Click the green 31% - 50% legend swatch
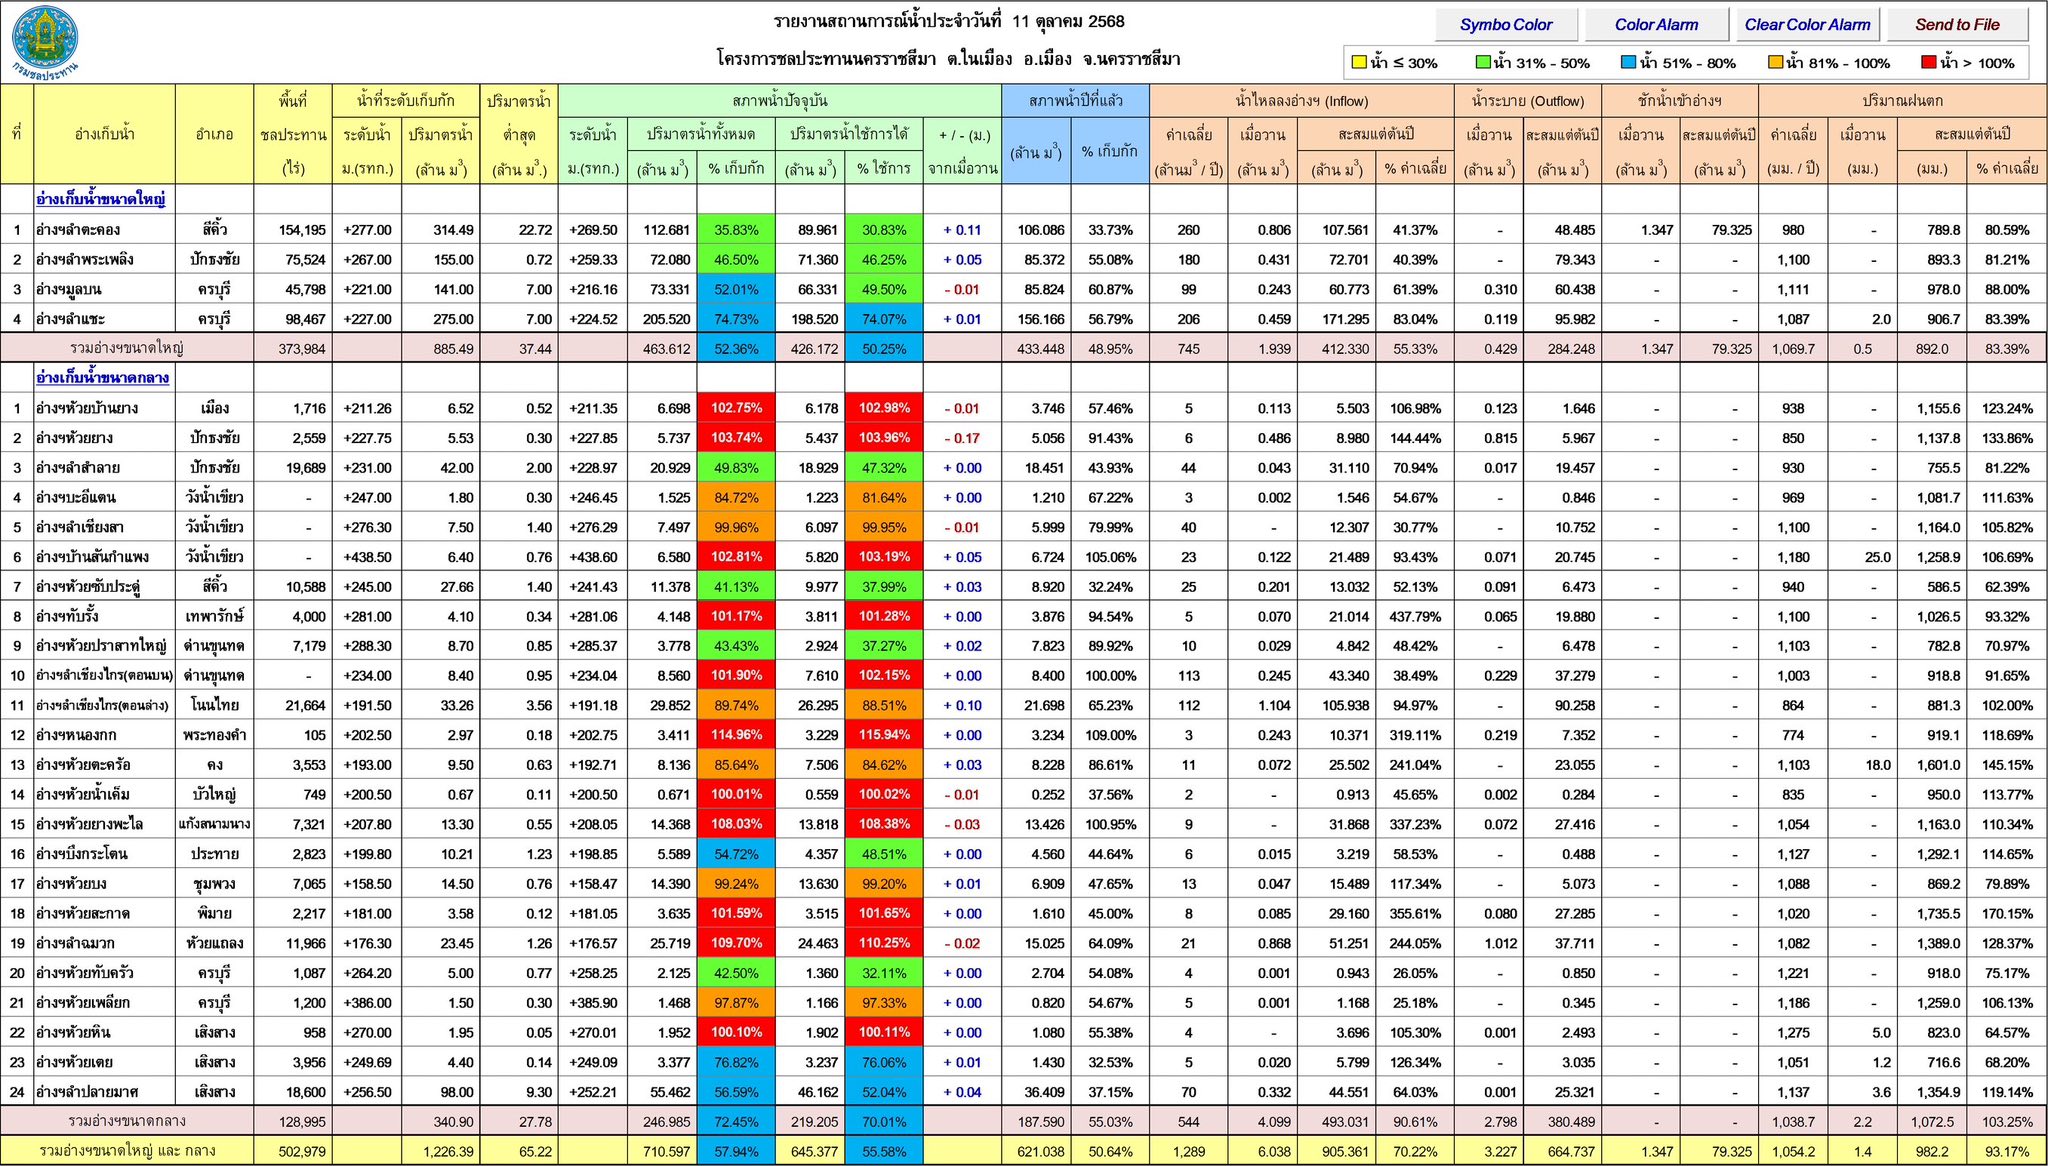Image resolution: width=2048 pixels, height=1166 pixels. click(x=1483, y=63)
